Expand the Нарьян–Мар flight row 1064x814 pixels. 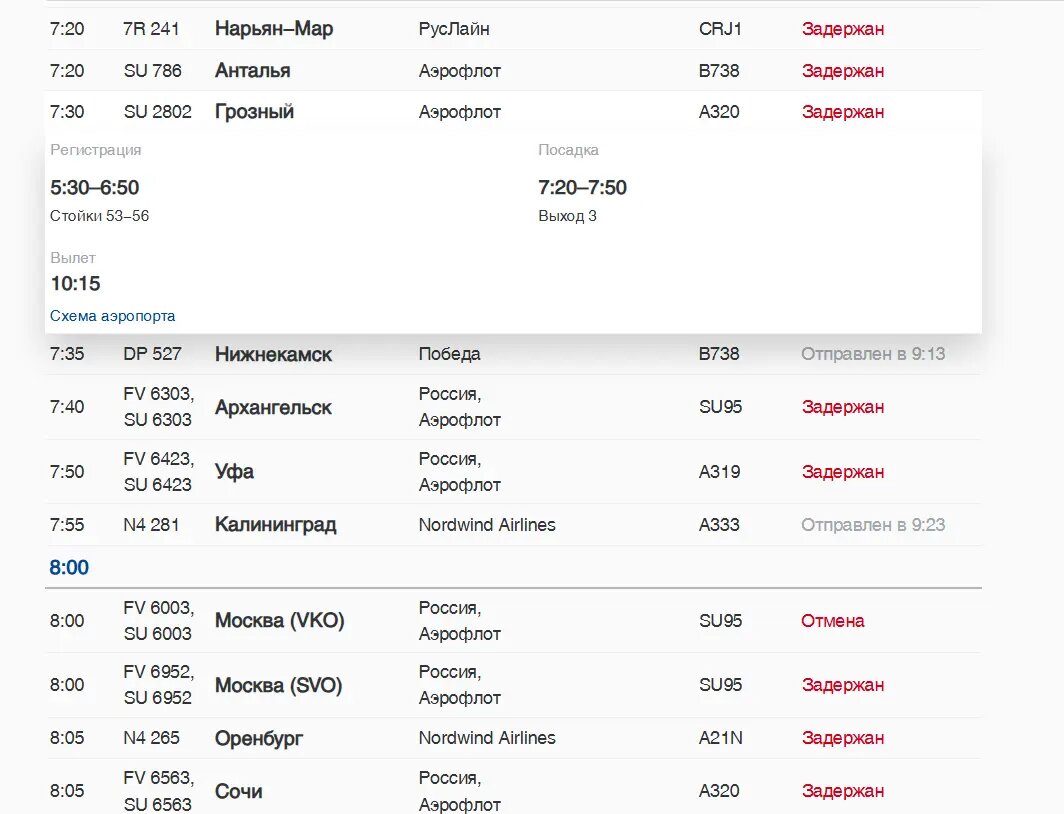coord(273,29)
